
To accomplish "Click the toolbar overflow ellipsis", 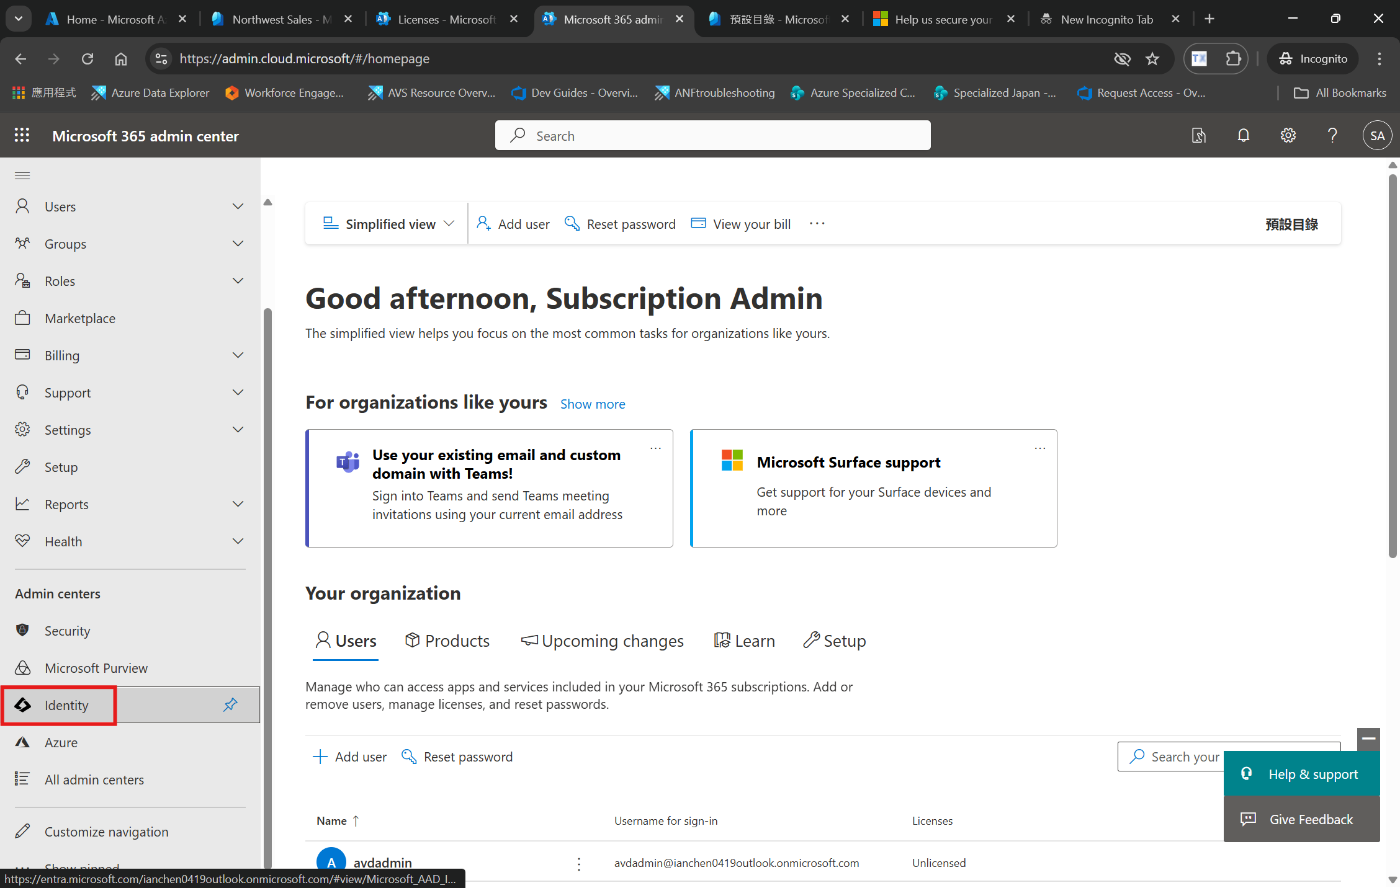I will tap(817, 223).
